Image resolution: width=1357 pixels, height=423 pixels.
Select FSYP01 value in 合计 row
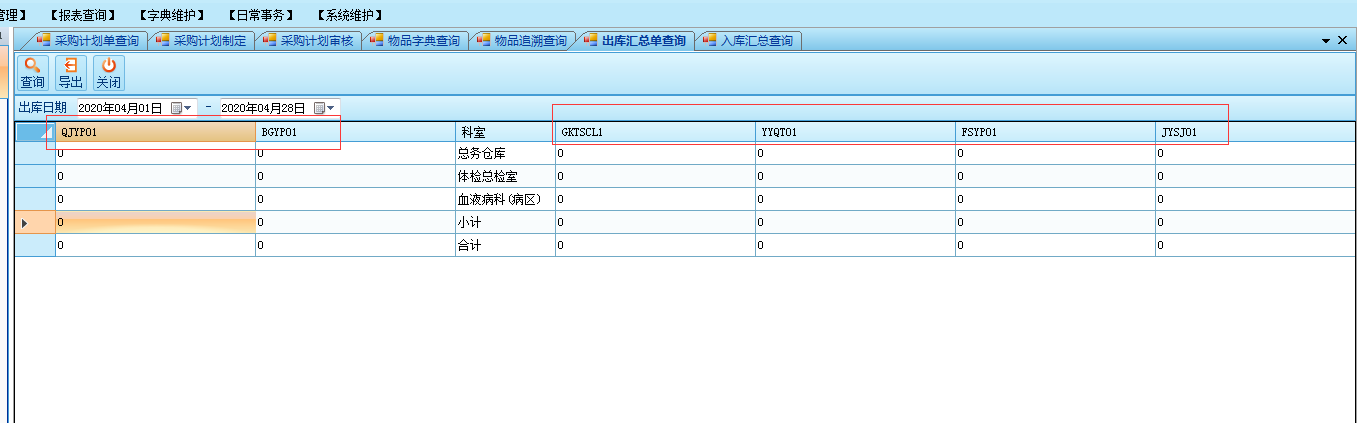coord(1055,245)
